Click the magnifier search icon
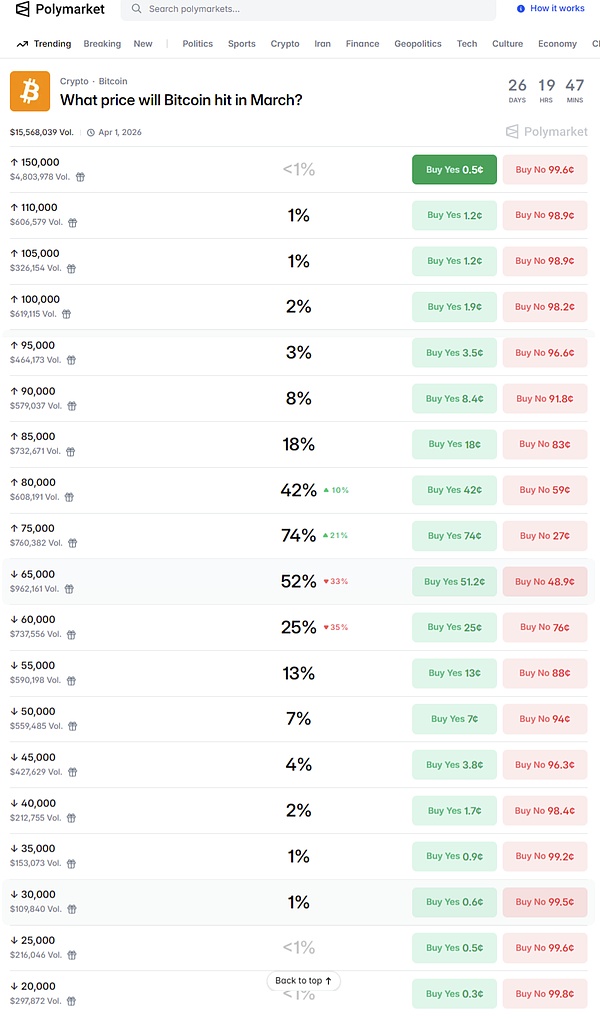The width and height of the screenshot is (600, 1018). [136, 9]
